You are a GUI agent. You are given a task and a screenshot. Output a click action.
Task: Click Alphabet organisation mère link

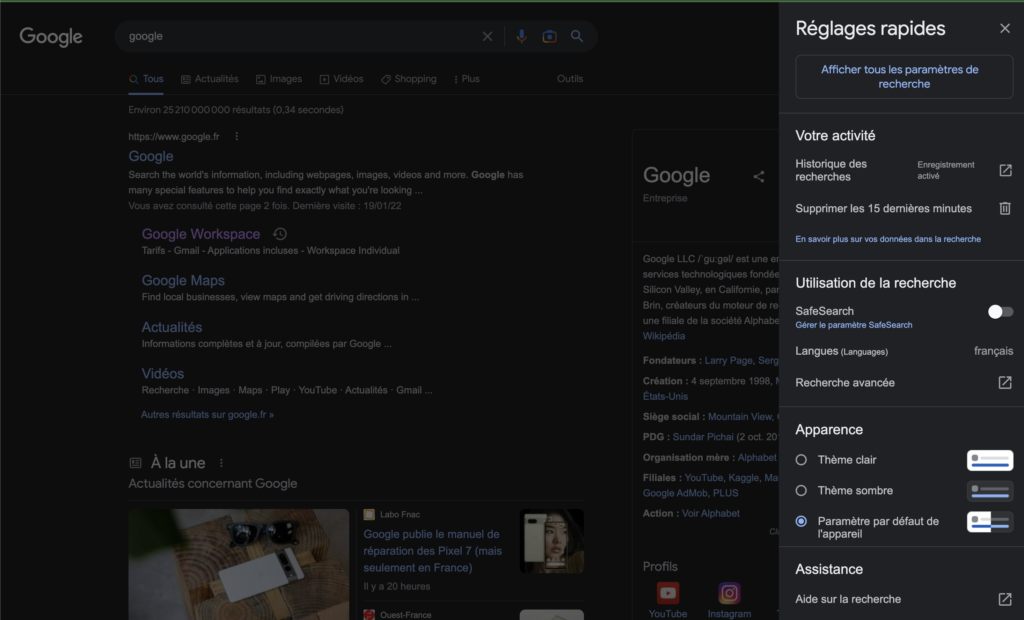tap(757, 457)
